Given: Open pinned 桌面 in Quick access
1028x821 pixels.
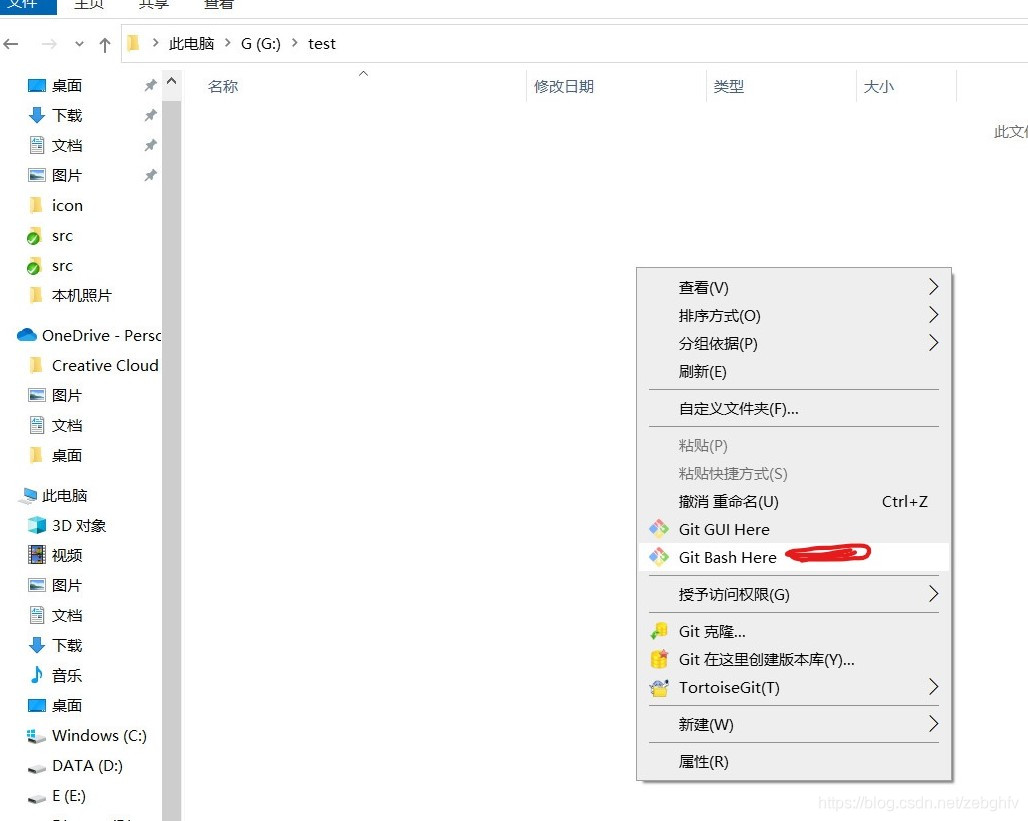Looking at the screenshot, I should [x=66, y=85].
